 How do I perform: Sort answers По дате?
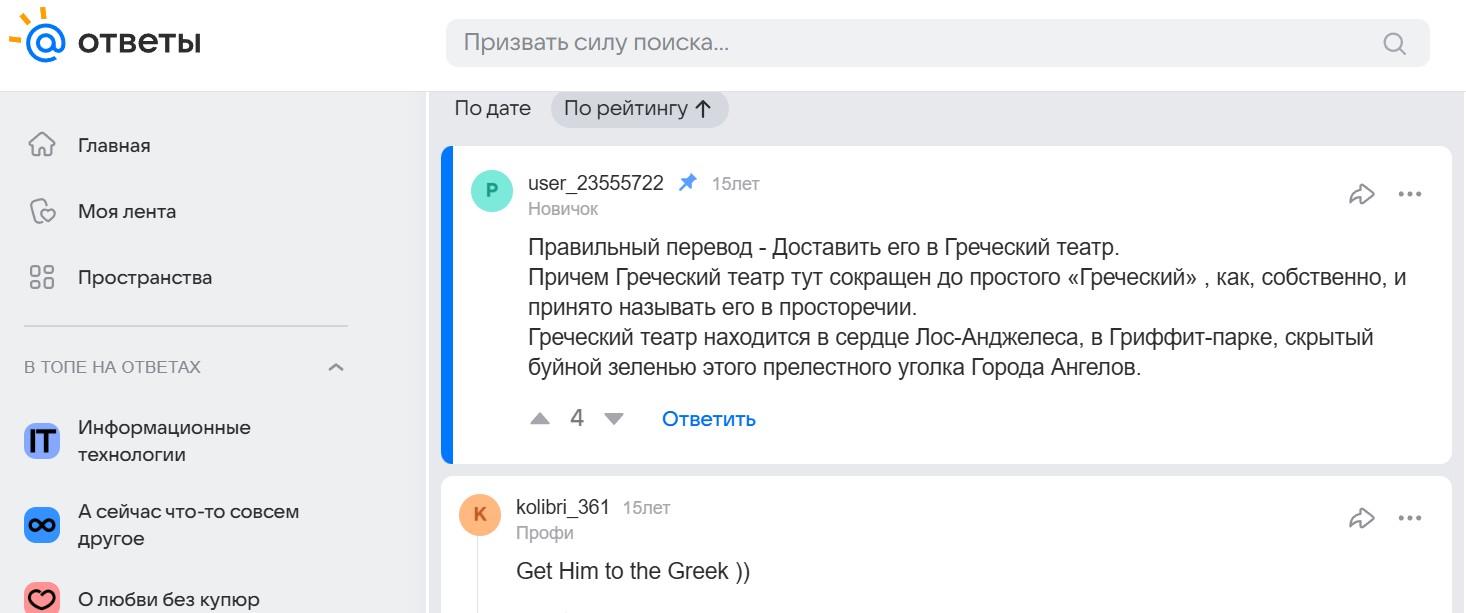pyautogui.click(x=492, y=109)
